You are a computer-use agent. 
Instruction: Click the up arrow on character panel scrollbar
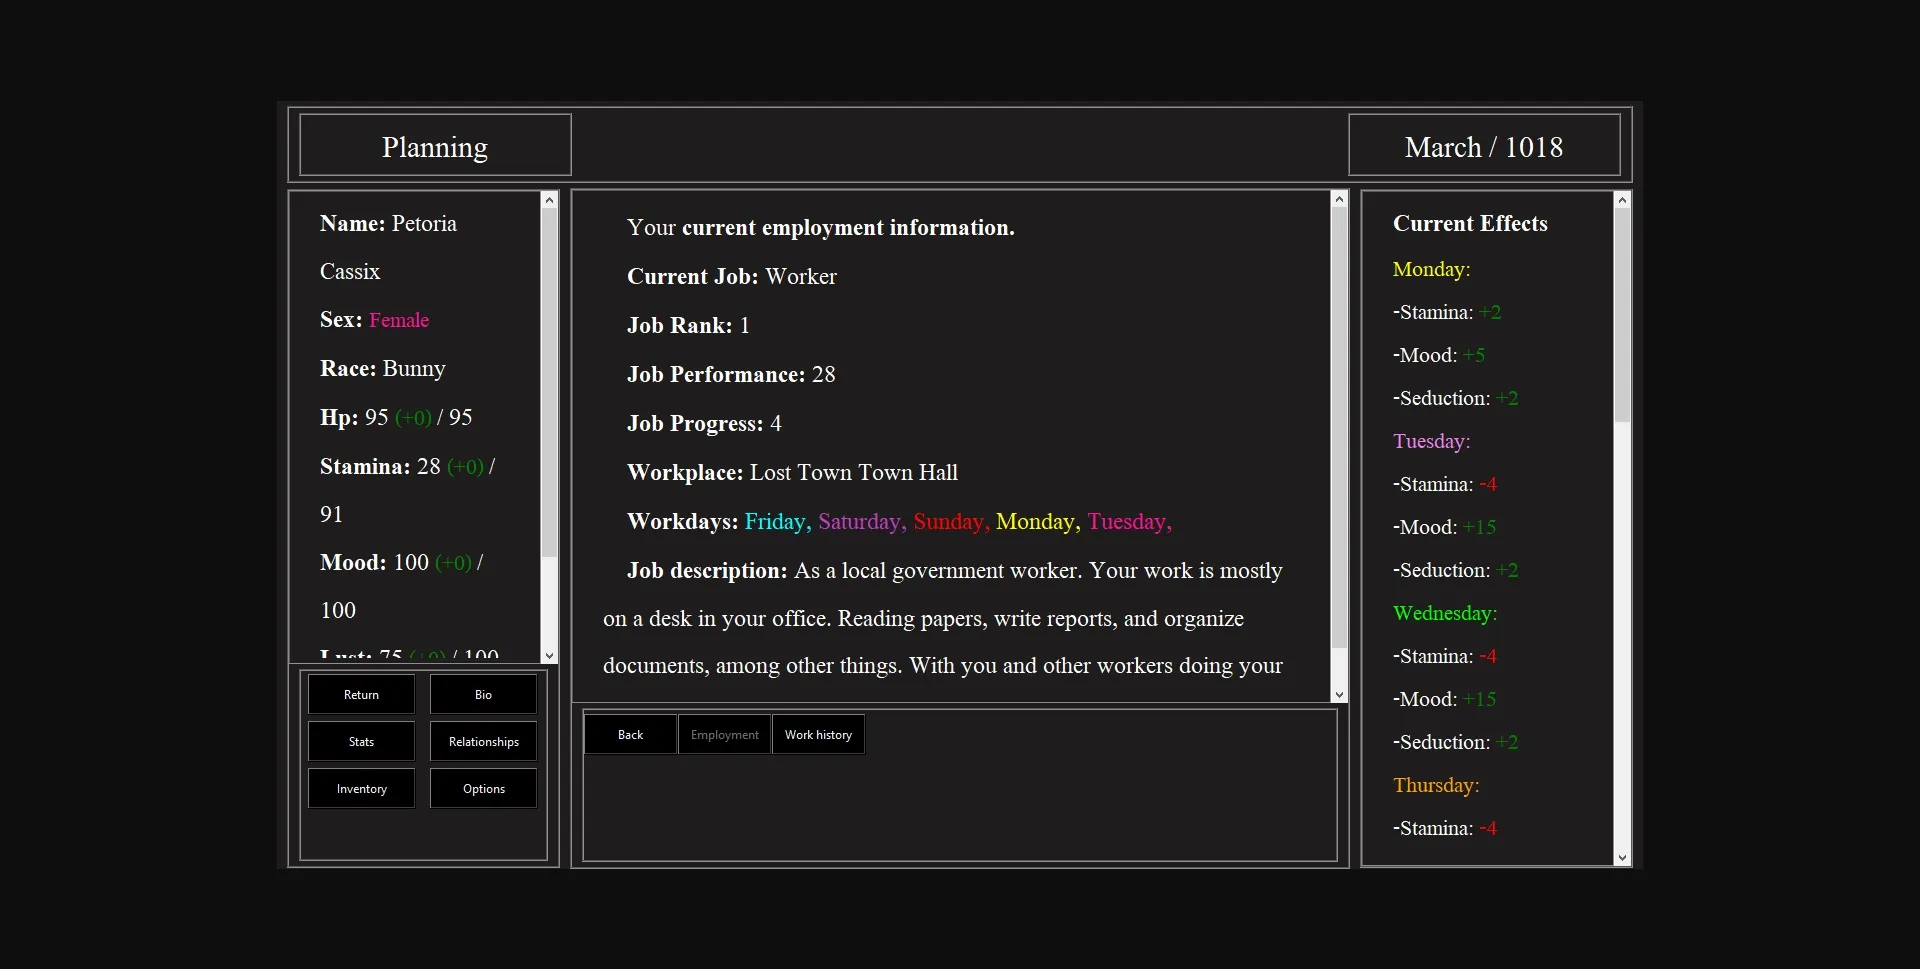click(550, 200)
